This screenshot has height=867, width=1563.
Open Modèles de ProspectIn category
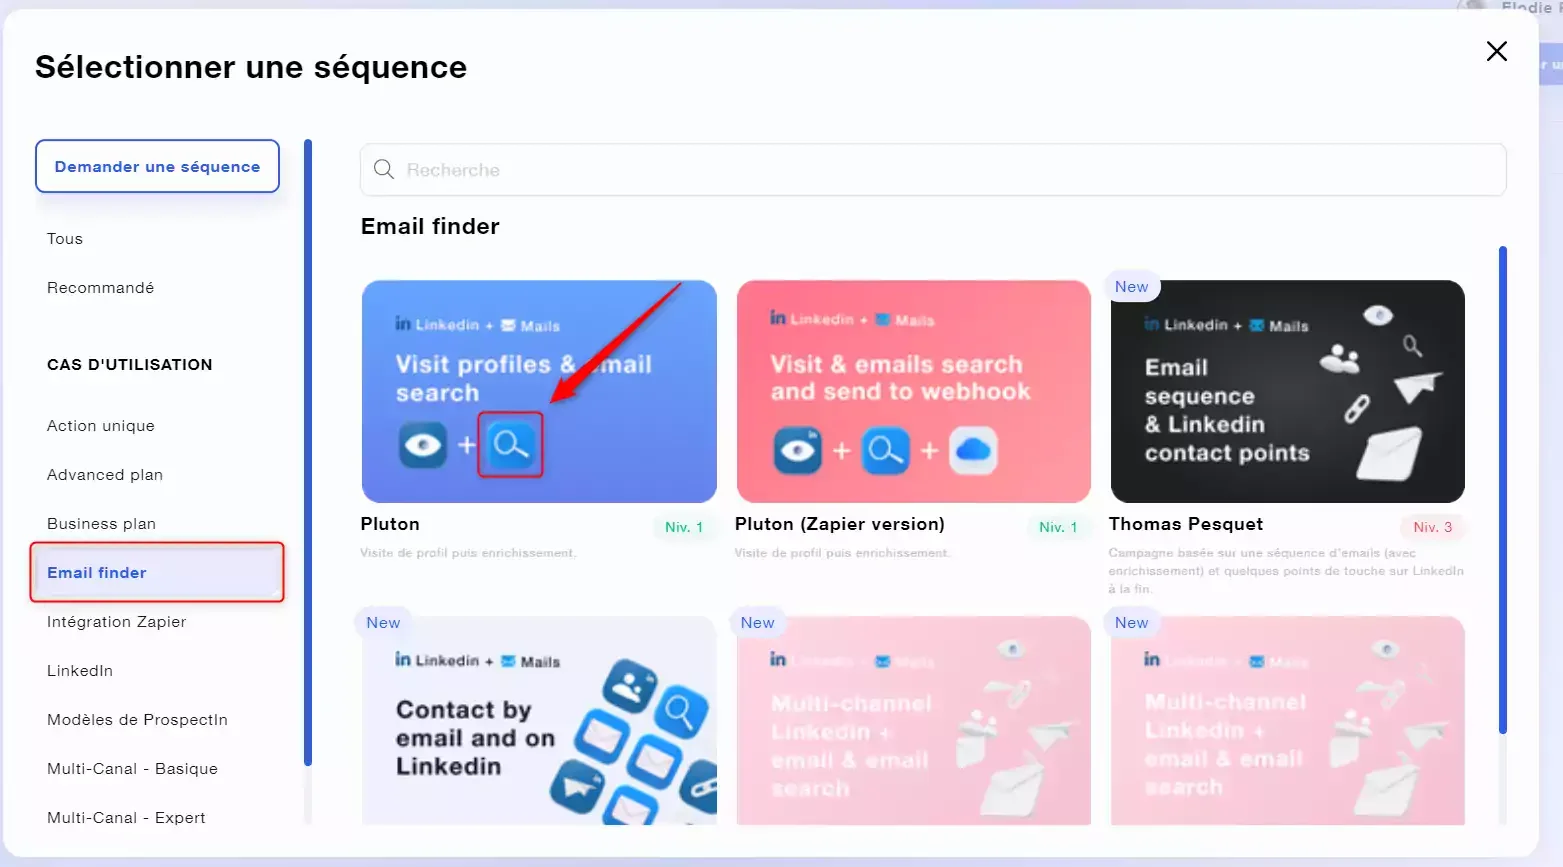click(x=137, y=720)
